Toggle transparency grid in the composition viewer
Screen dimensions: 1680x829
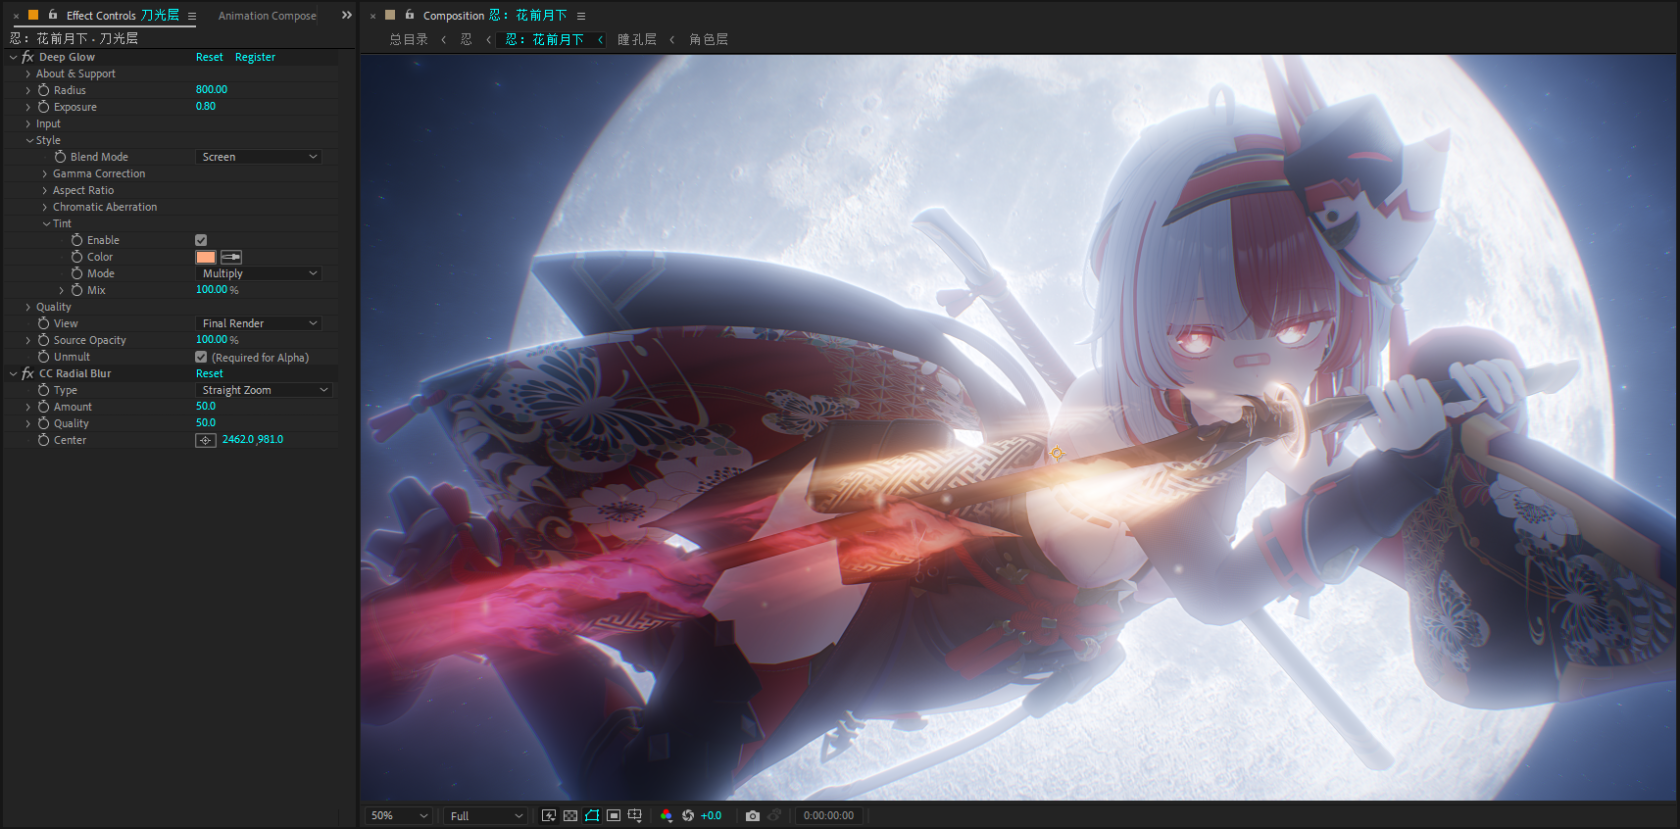570,816
